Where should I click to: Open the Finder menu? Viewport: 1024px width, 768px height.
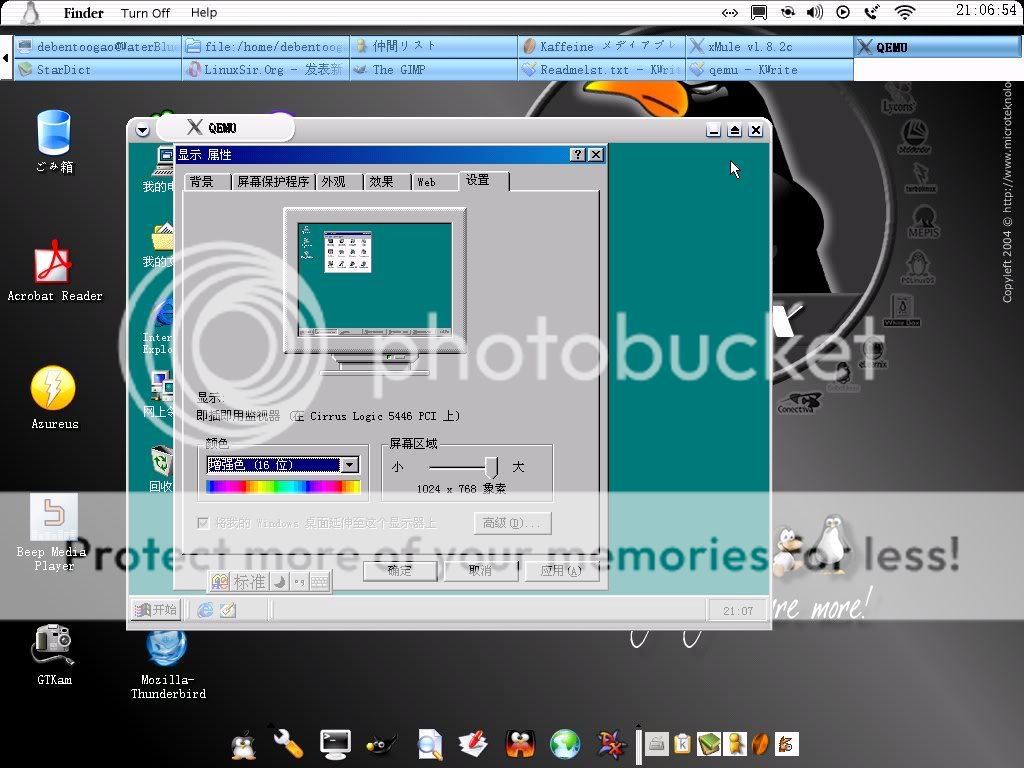(x=84, y=12)
